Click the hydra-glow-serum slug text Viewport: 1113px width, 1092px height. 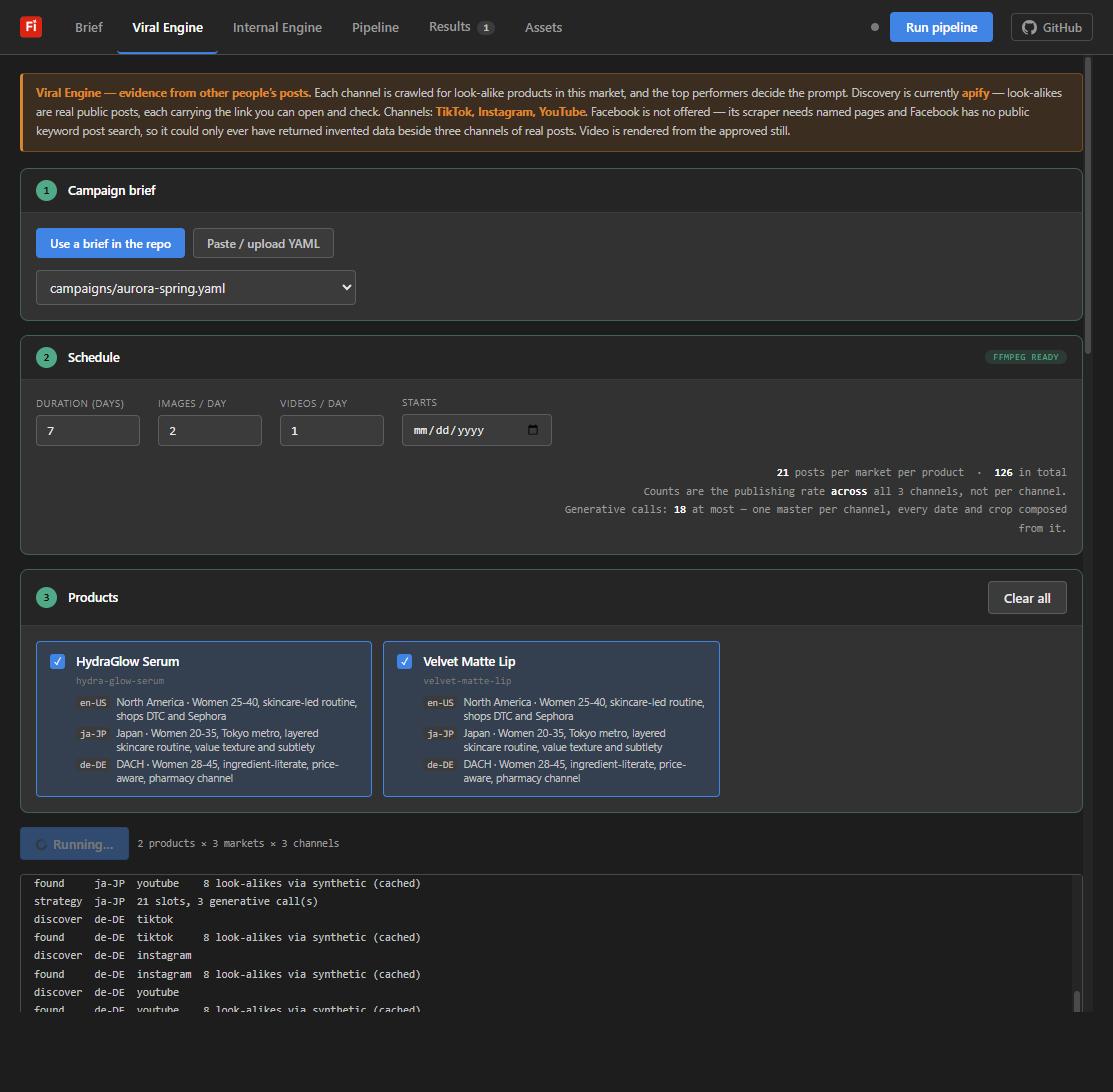click(120, 681)
